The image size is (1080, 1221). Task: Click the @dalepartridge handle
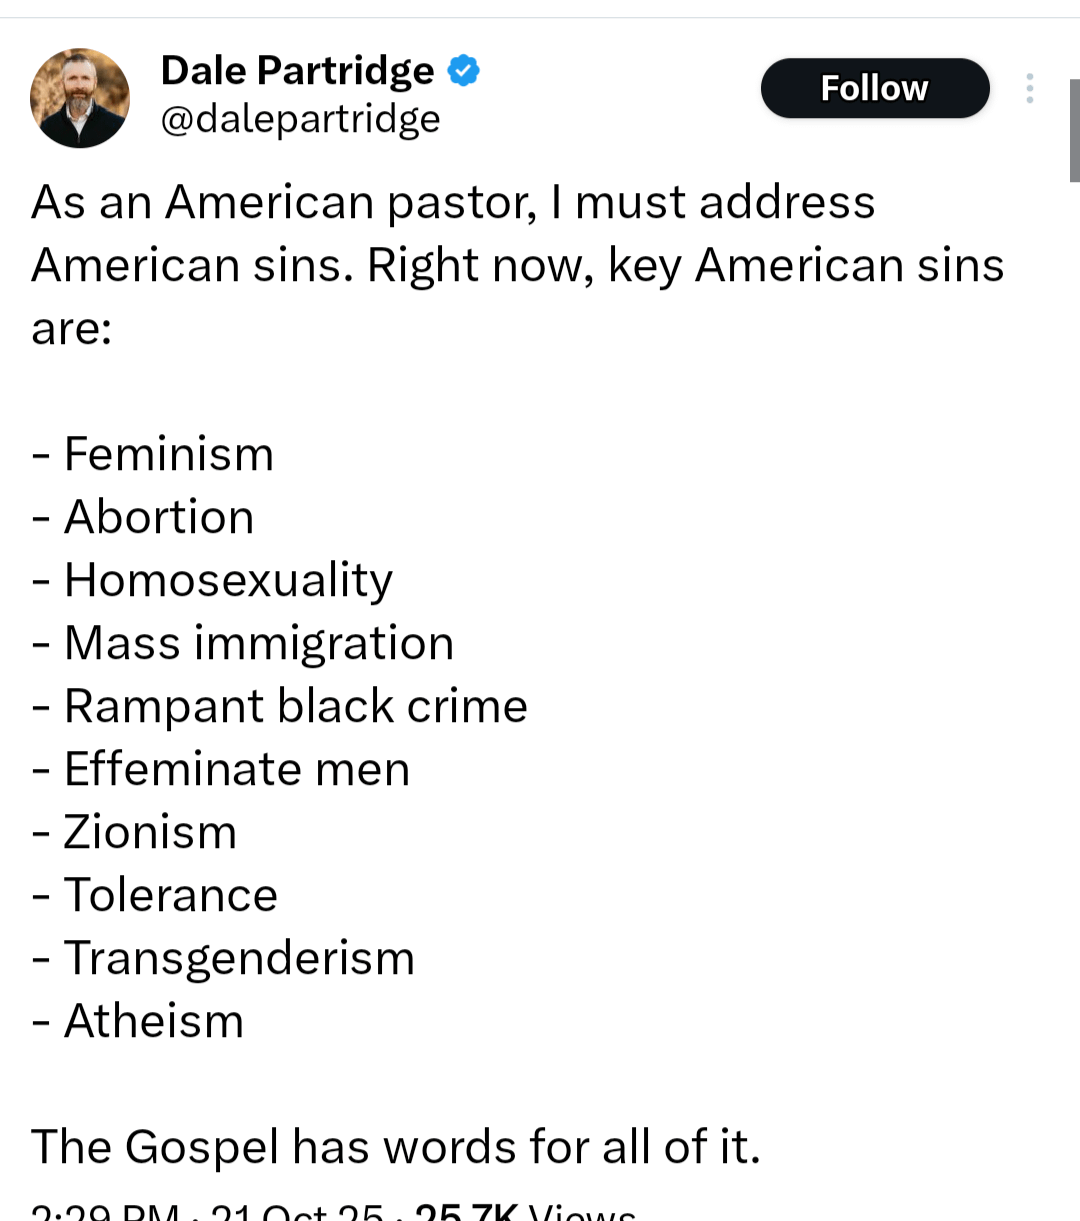click(x=300, y=120)
